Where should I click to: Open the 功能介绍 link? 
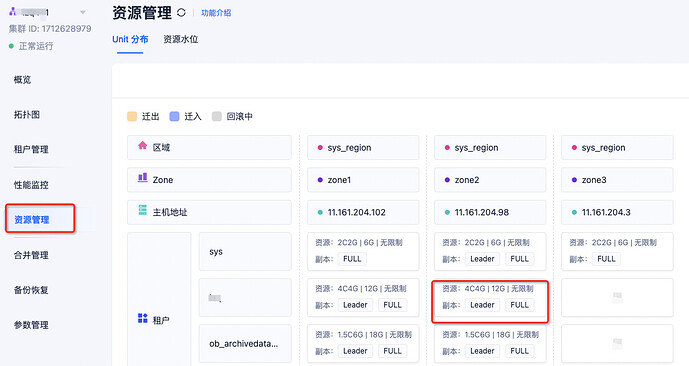pos(216,13)
